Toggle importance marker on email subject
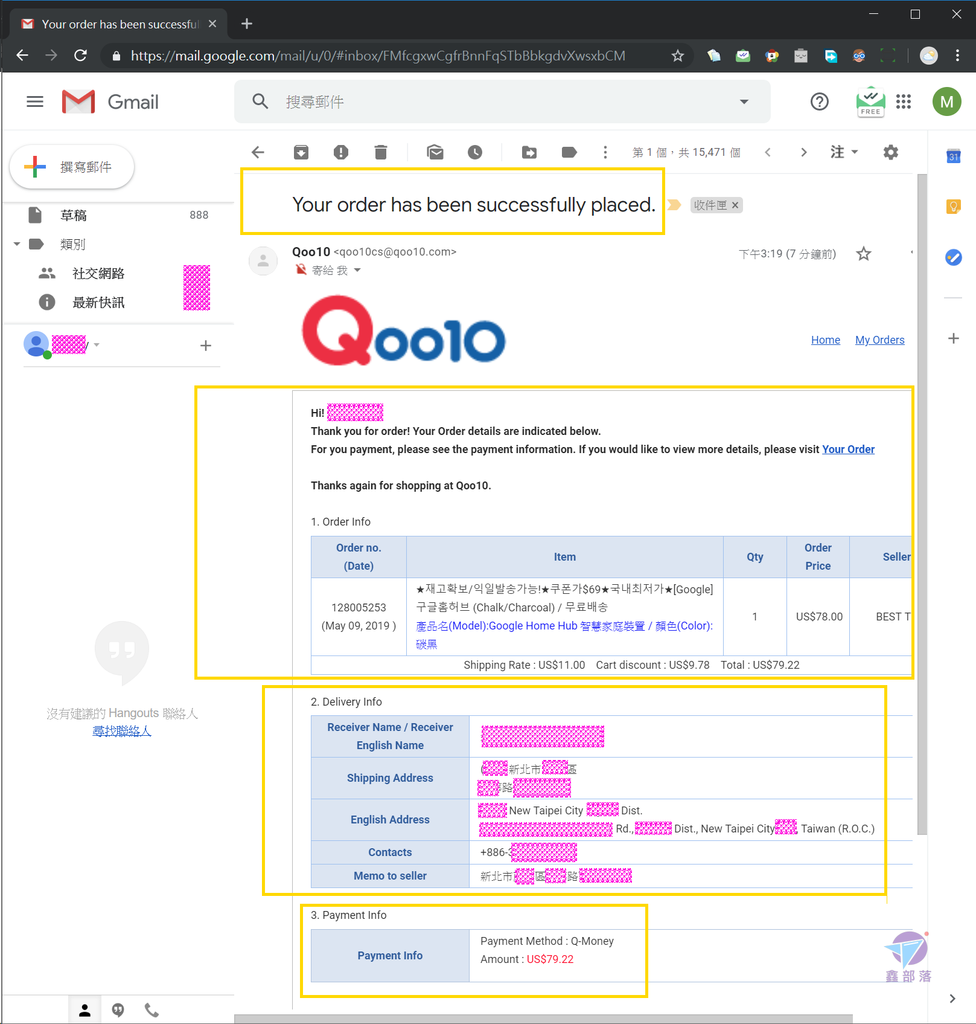 674,205
